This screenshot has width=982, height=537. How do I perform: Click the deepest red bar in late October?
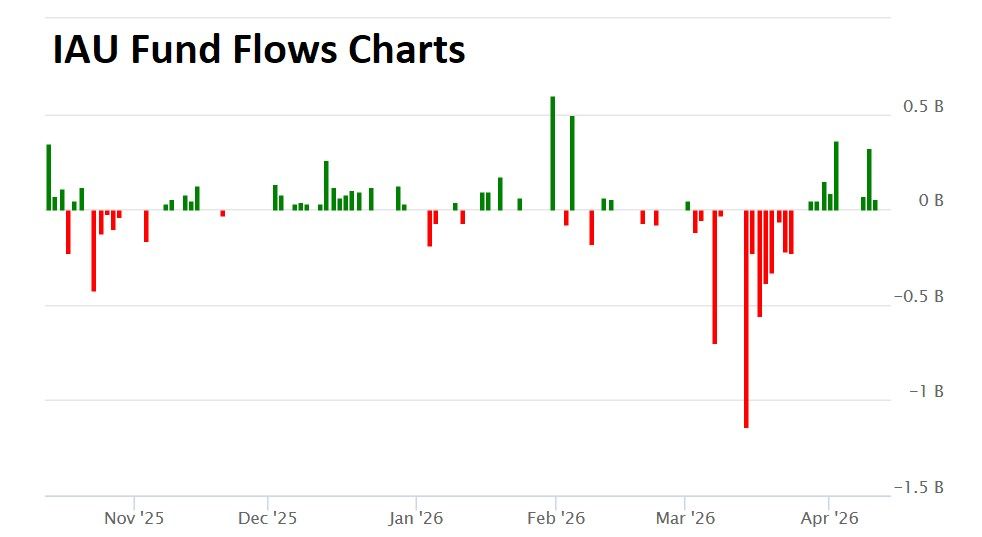coord(93,250)
